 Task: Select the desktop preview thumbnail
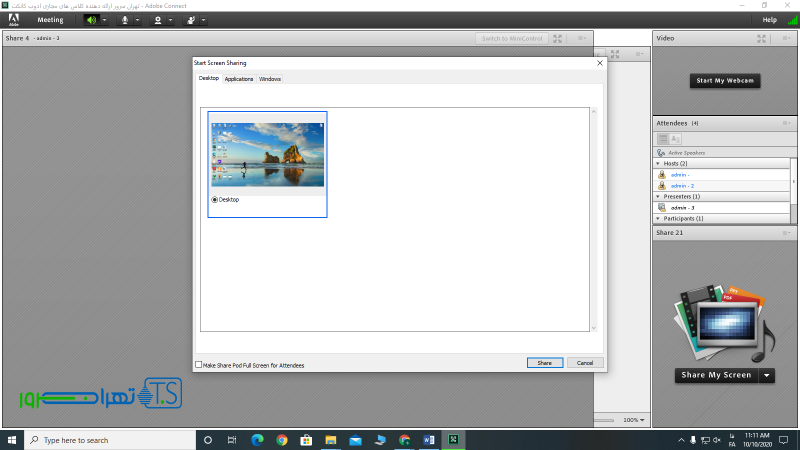tap(267, 153)
